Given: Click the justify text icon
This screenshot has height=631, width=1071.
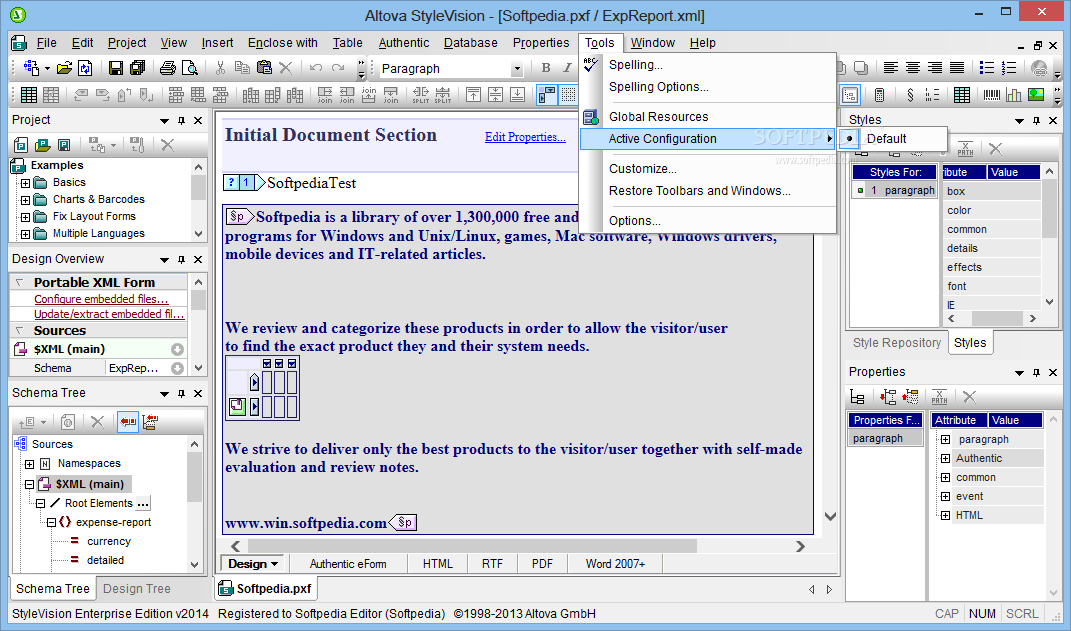Looking at the screenshot, I should (957, 68).
